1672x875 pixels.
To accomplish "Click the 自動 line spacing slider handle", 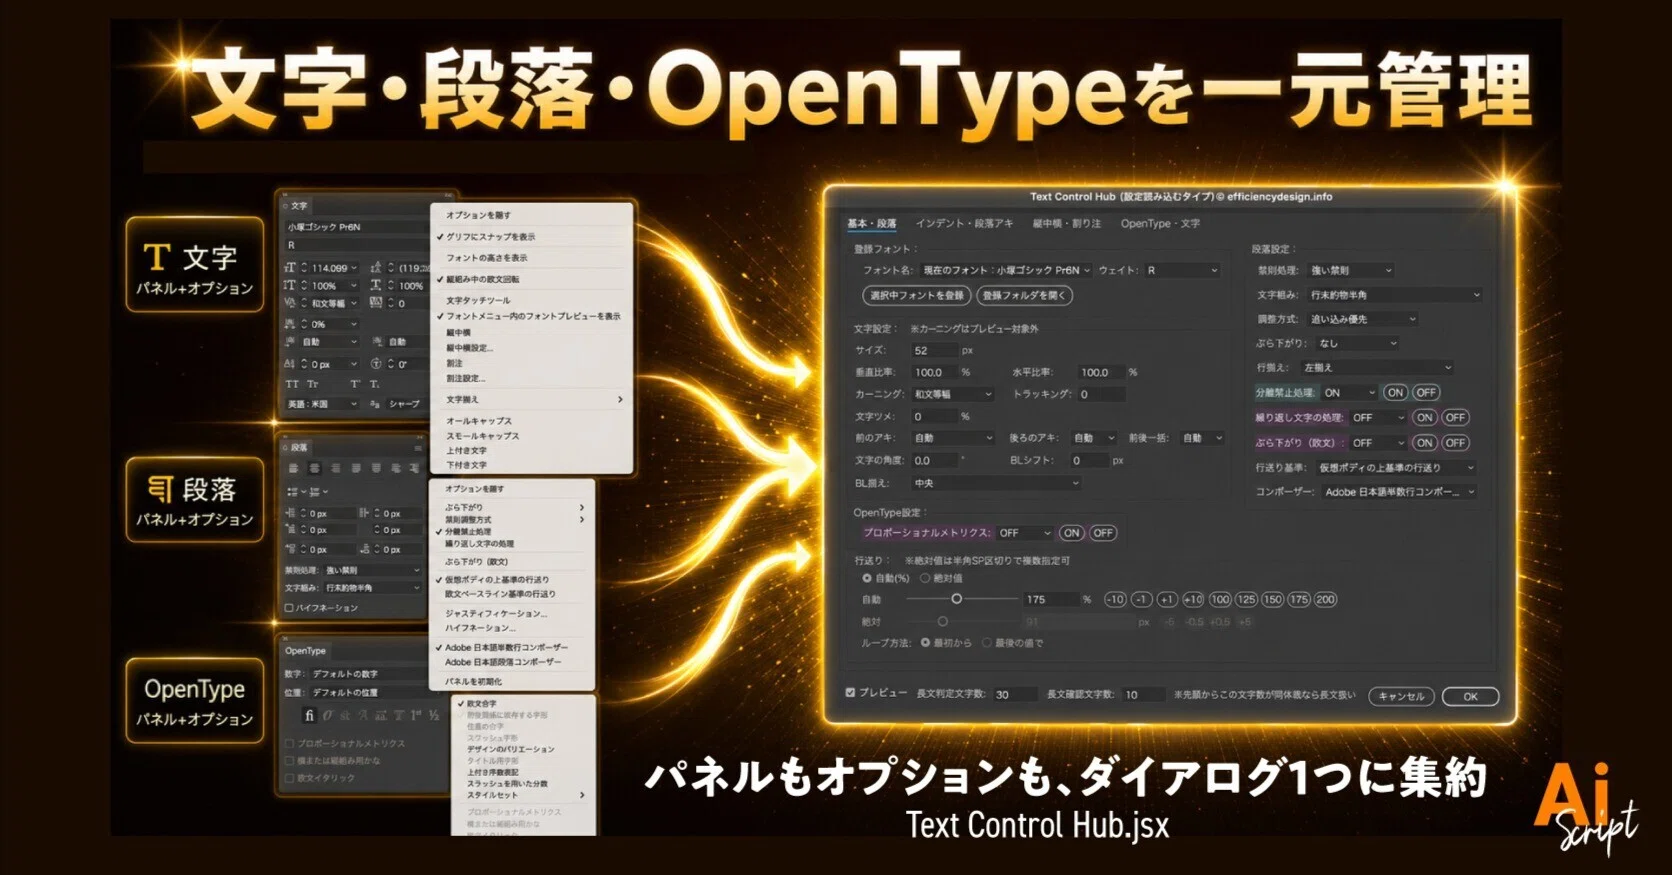I will point(956,599).
